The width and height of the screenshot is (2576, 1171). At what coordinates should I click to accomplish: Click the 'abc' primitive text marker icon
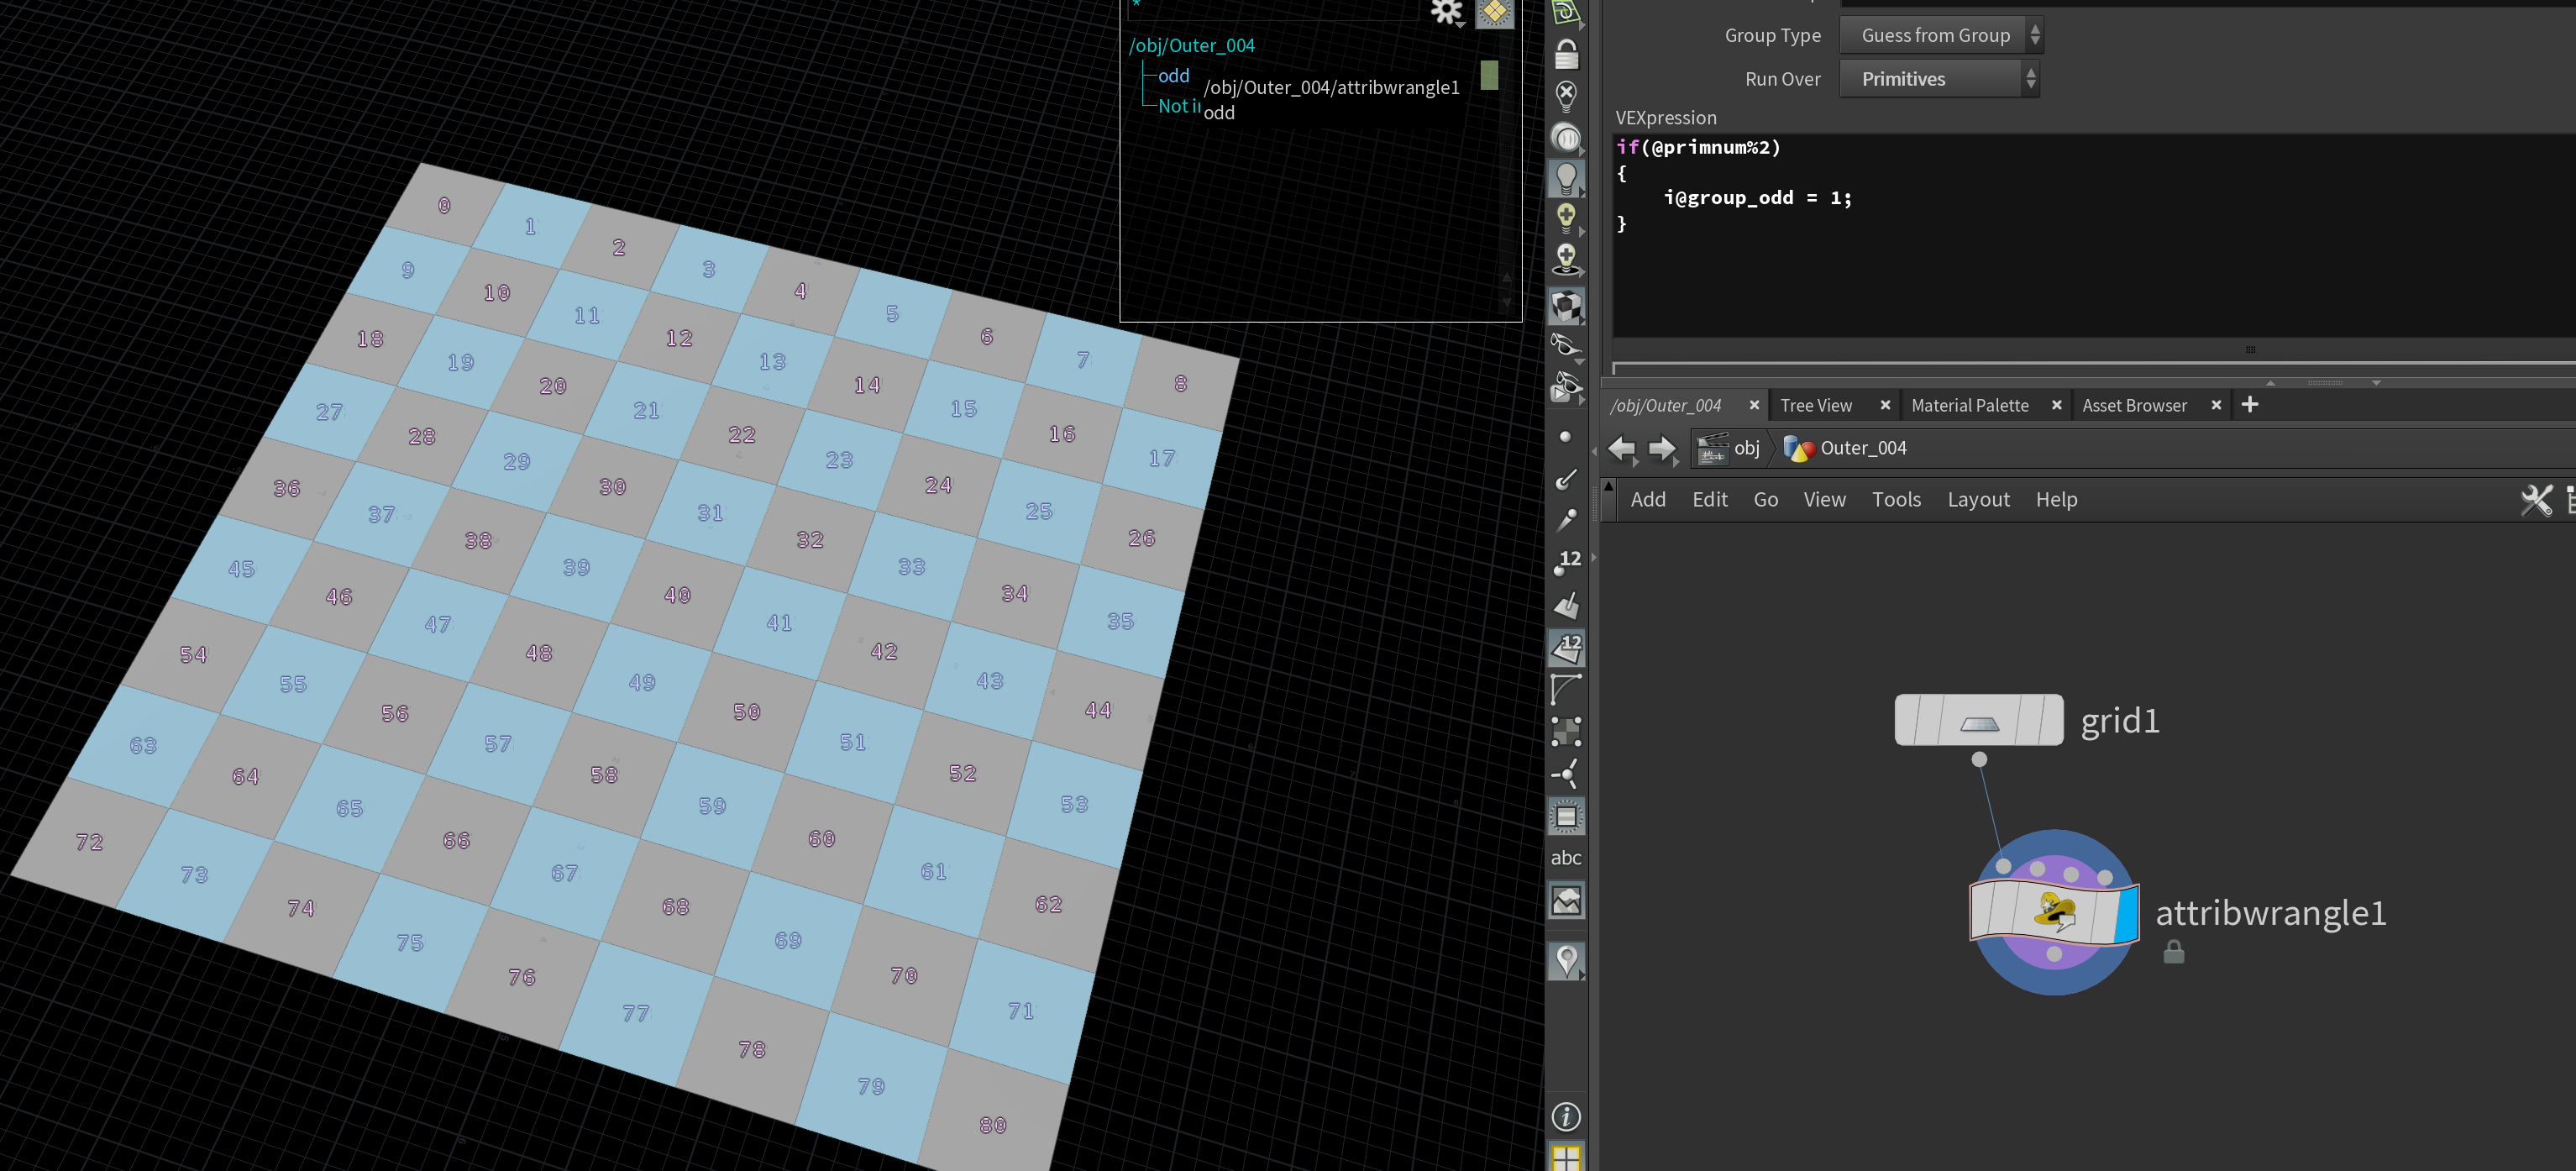click(x=1566, y=857)
